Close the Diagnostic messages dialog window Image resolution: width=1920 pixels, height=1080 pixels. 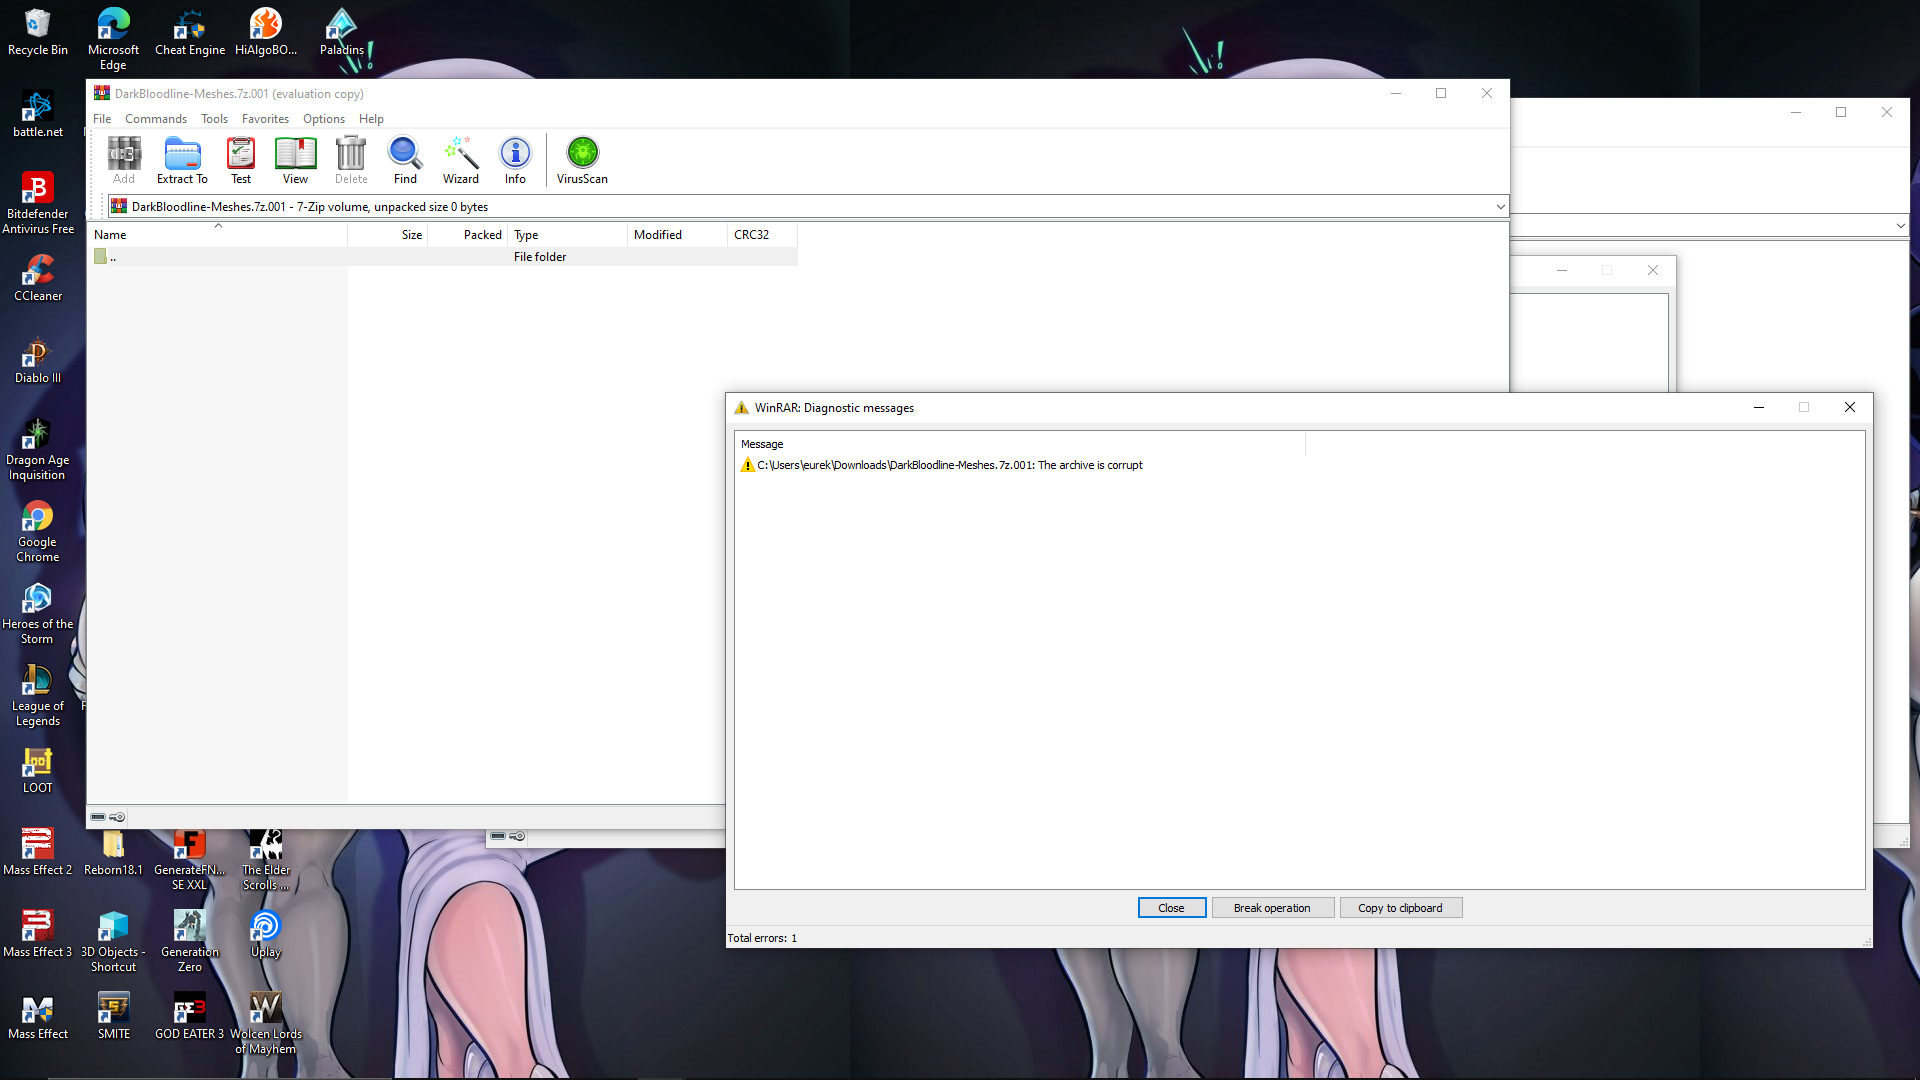(1850, 407)
